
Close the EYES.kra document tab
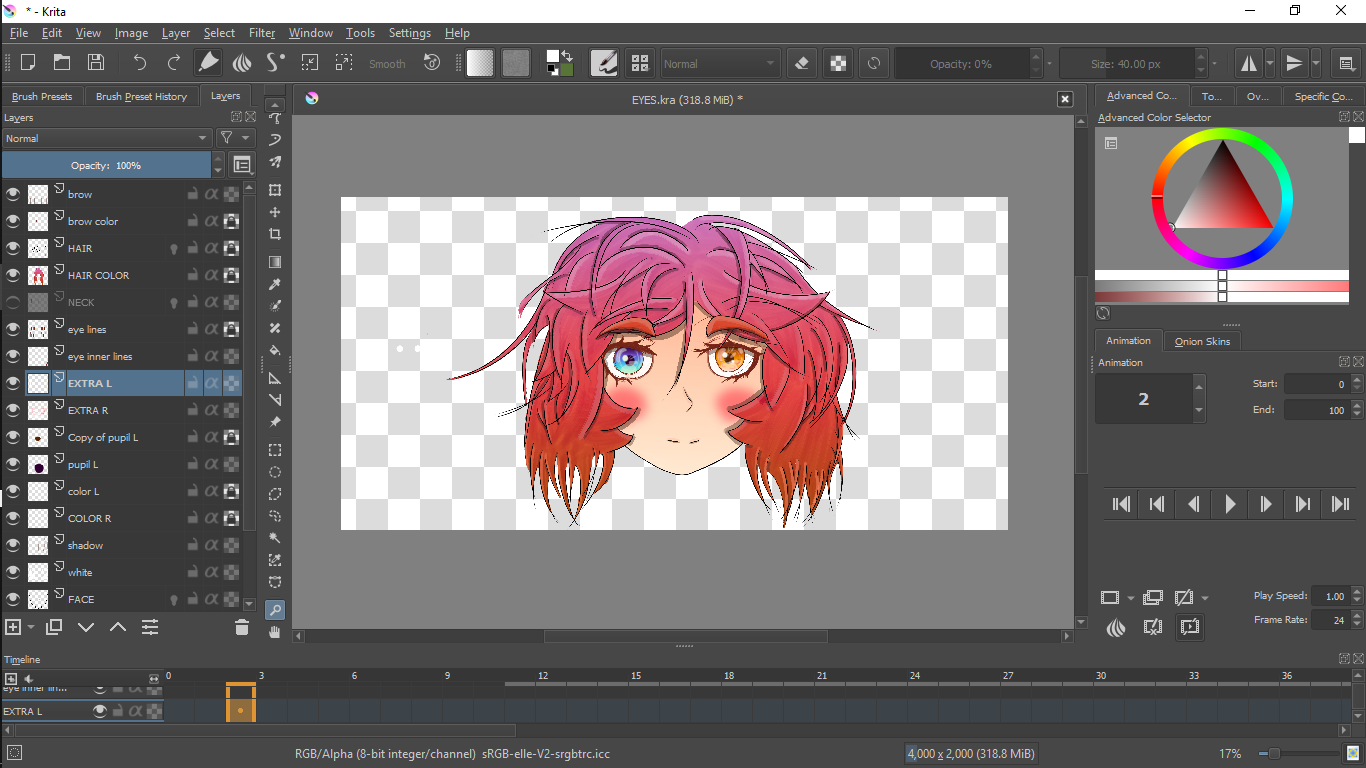coord(1065,99)
